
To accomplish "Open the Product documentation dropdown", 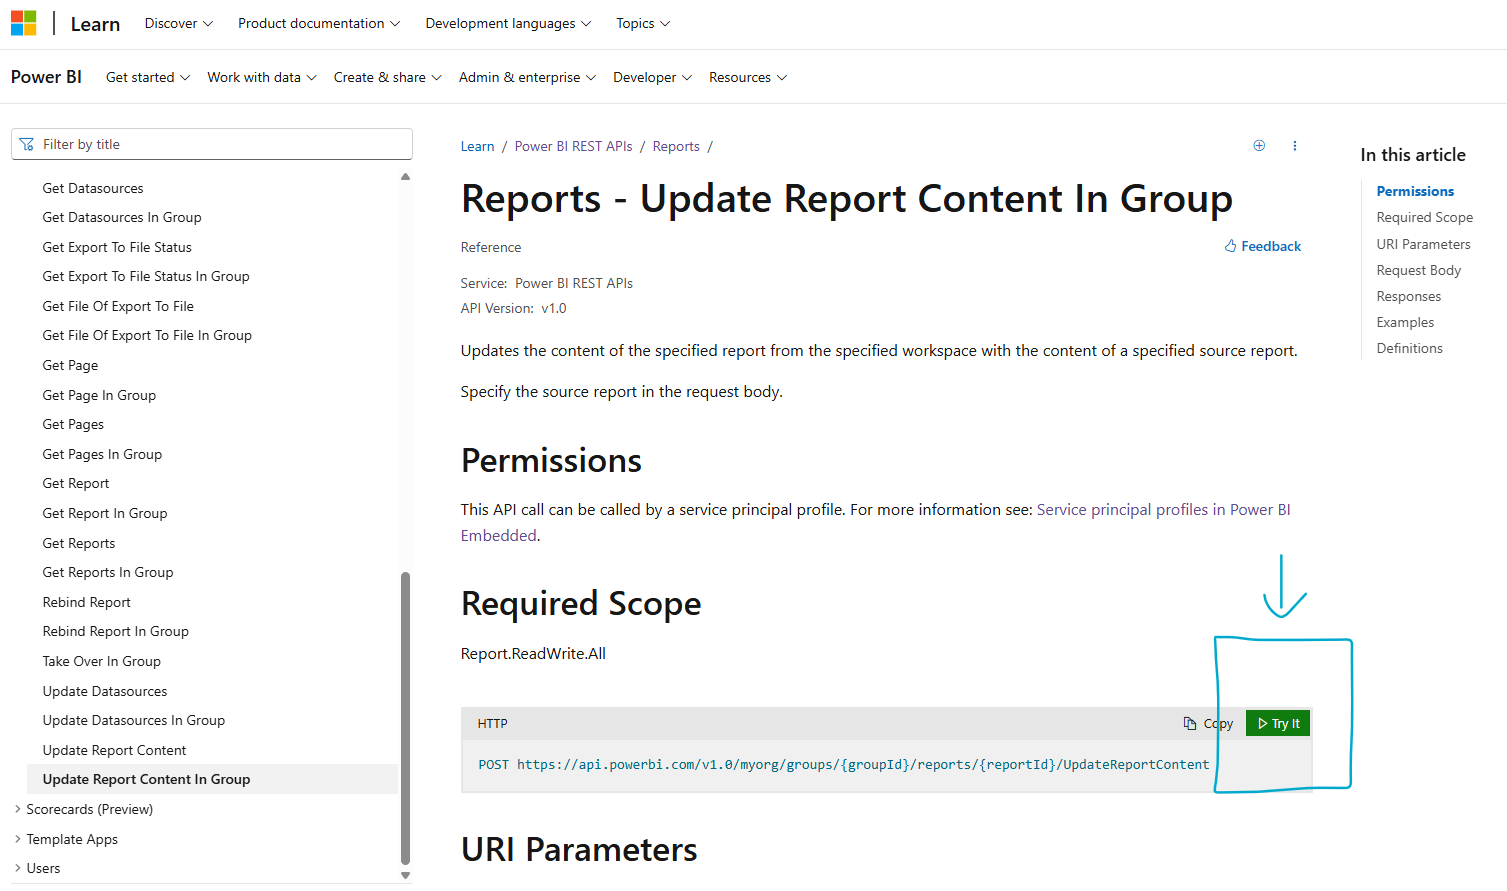I will click(x=318, y=23).
